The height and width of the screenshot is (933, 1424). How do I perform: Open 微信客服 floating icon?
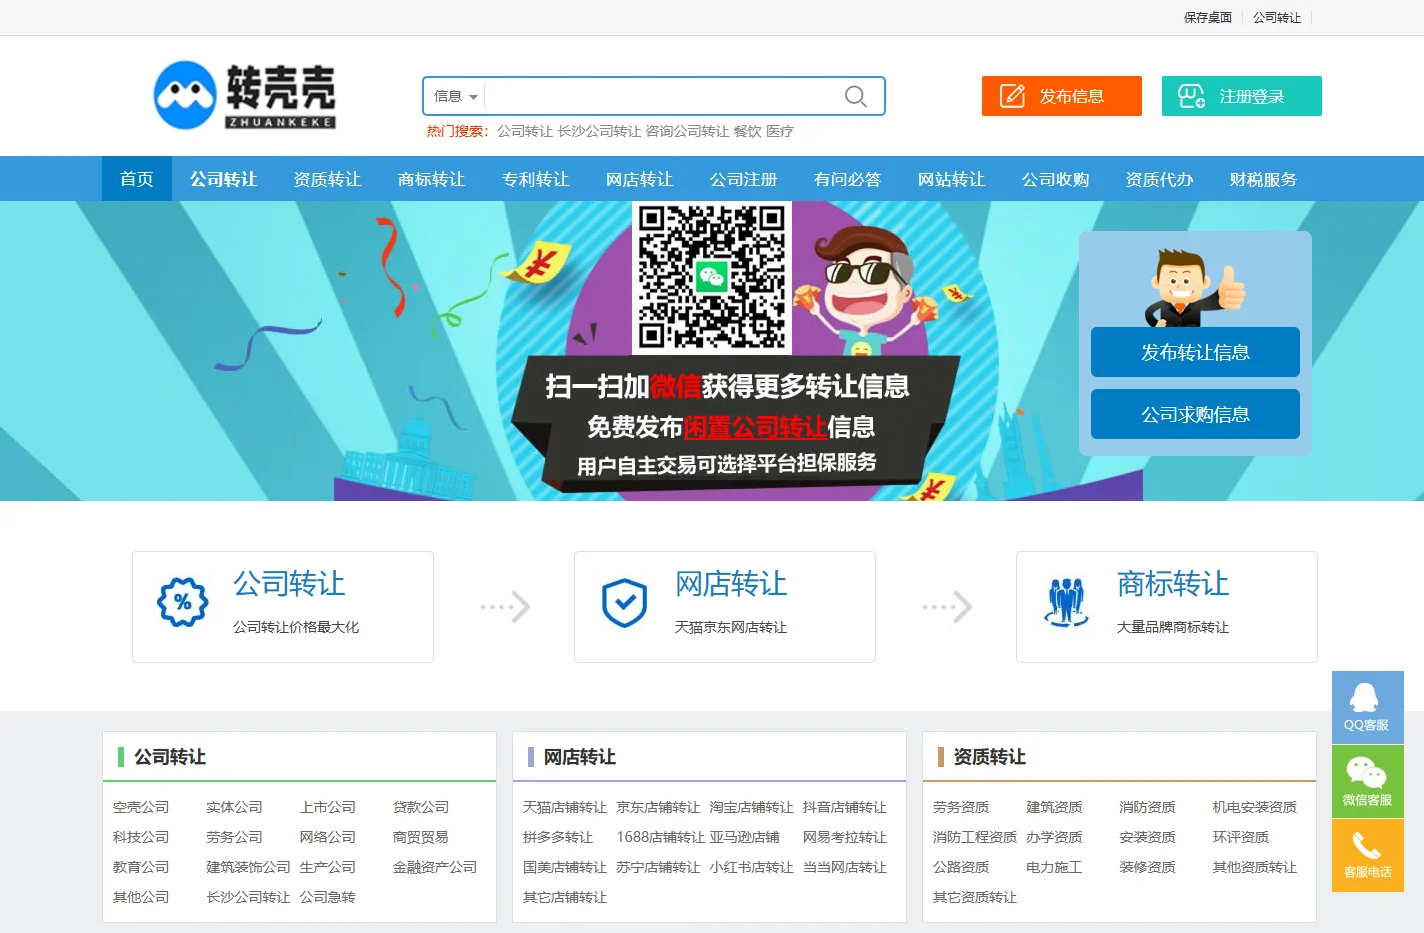[1367, 781]
